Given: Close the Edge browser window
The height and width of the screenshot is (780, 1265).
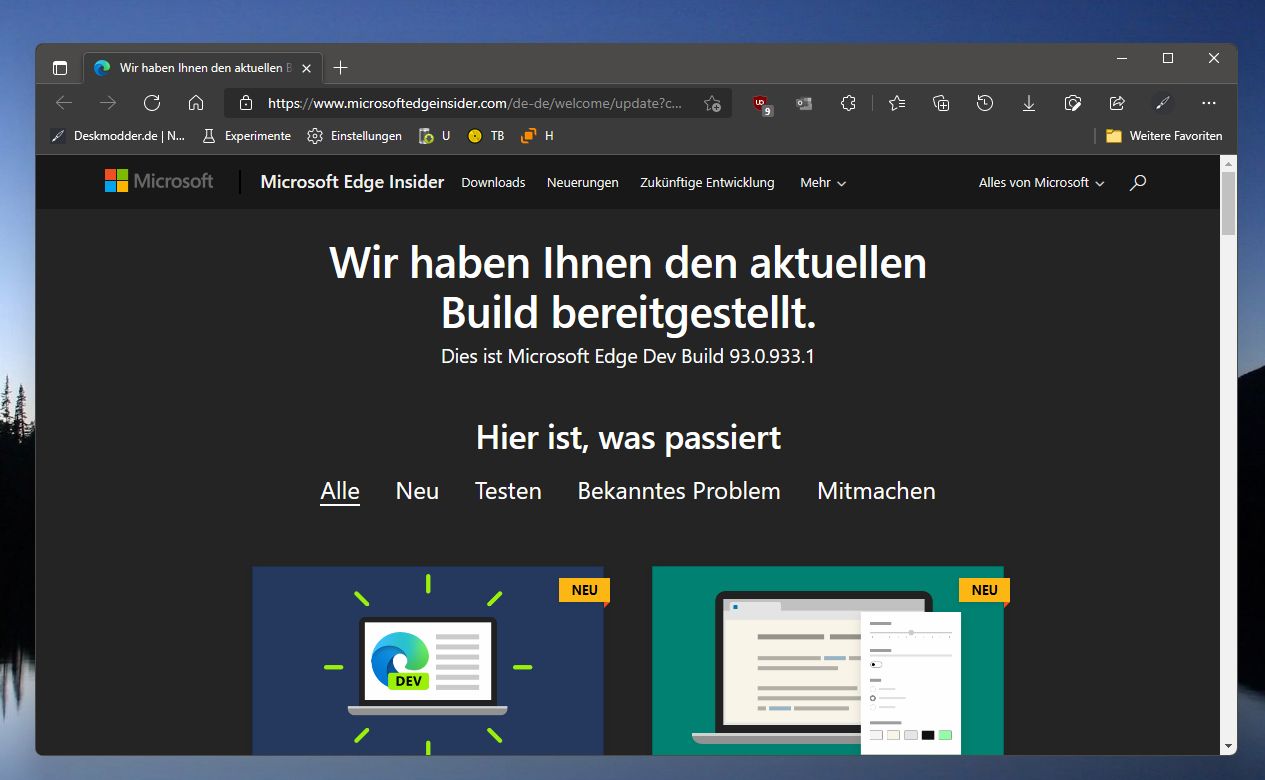Looking at the screenshot, I should tap(1214, 59).
